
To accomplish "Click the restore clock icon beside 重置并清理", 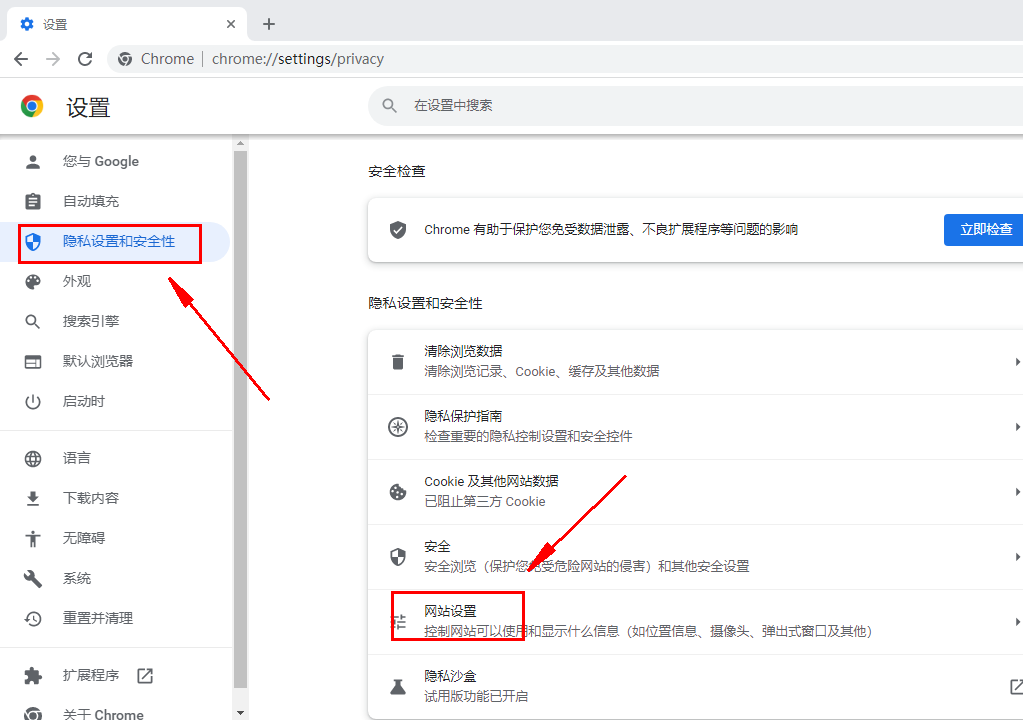I will tap(33, 618).
